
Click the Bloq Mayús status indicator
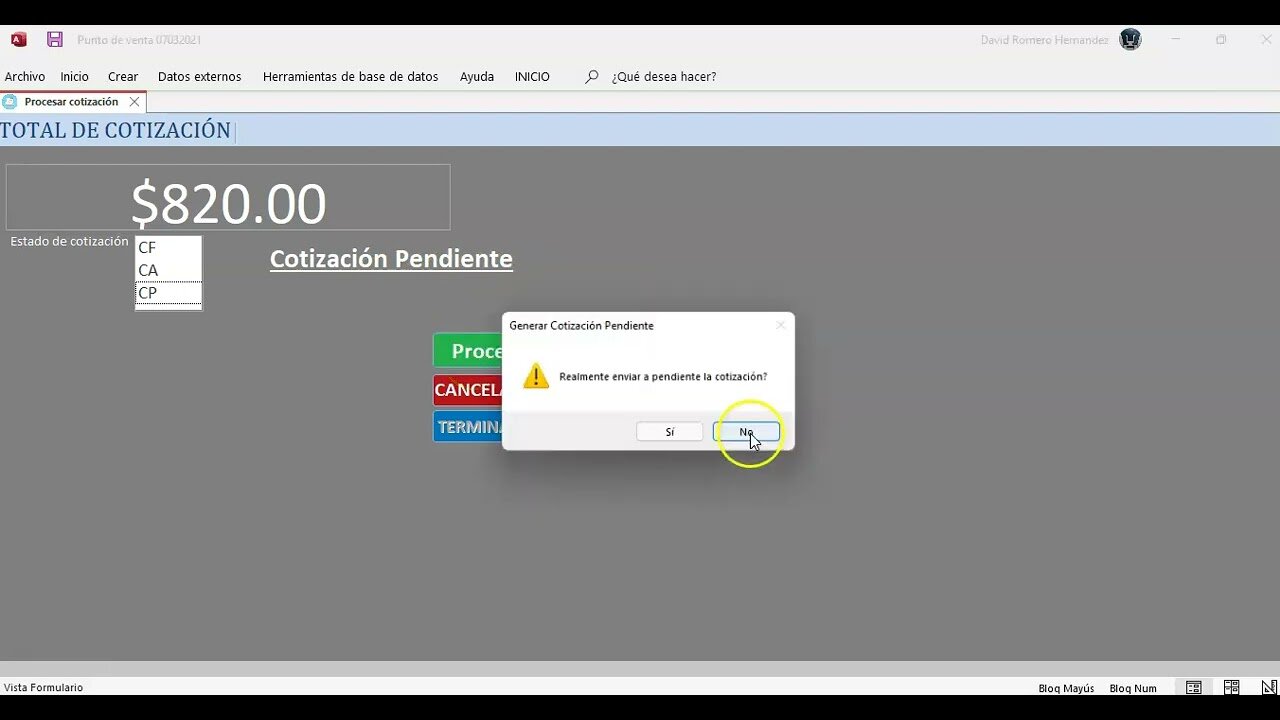pos(1066,688)
